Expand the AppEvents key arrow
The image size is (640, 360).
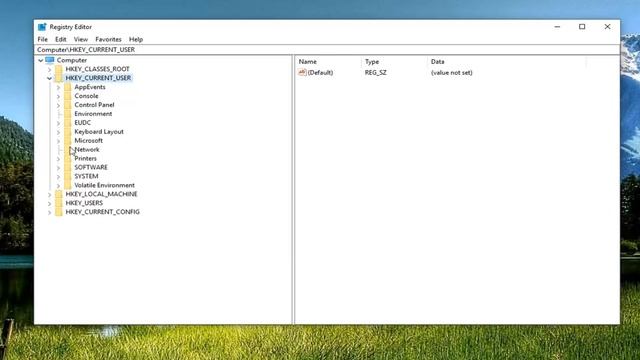[x=58, y=87]
